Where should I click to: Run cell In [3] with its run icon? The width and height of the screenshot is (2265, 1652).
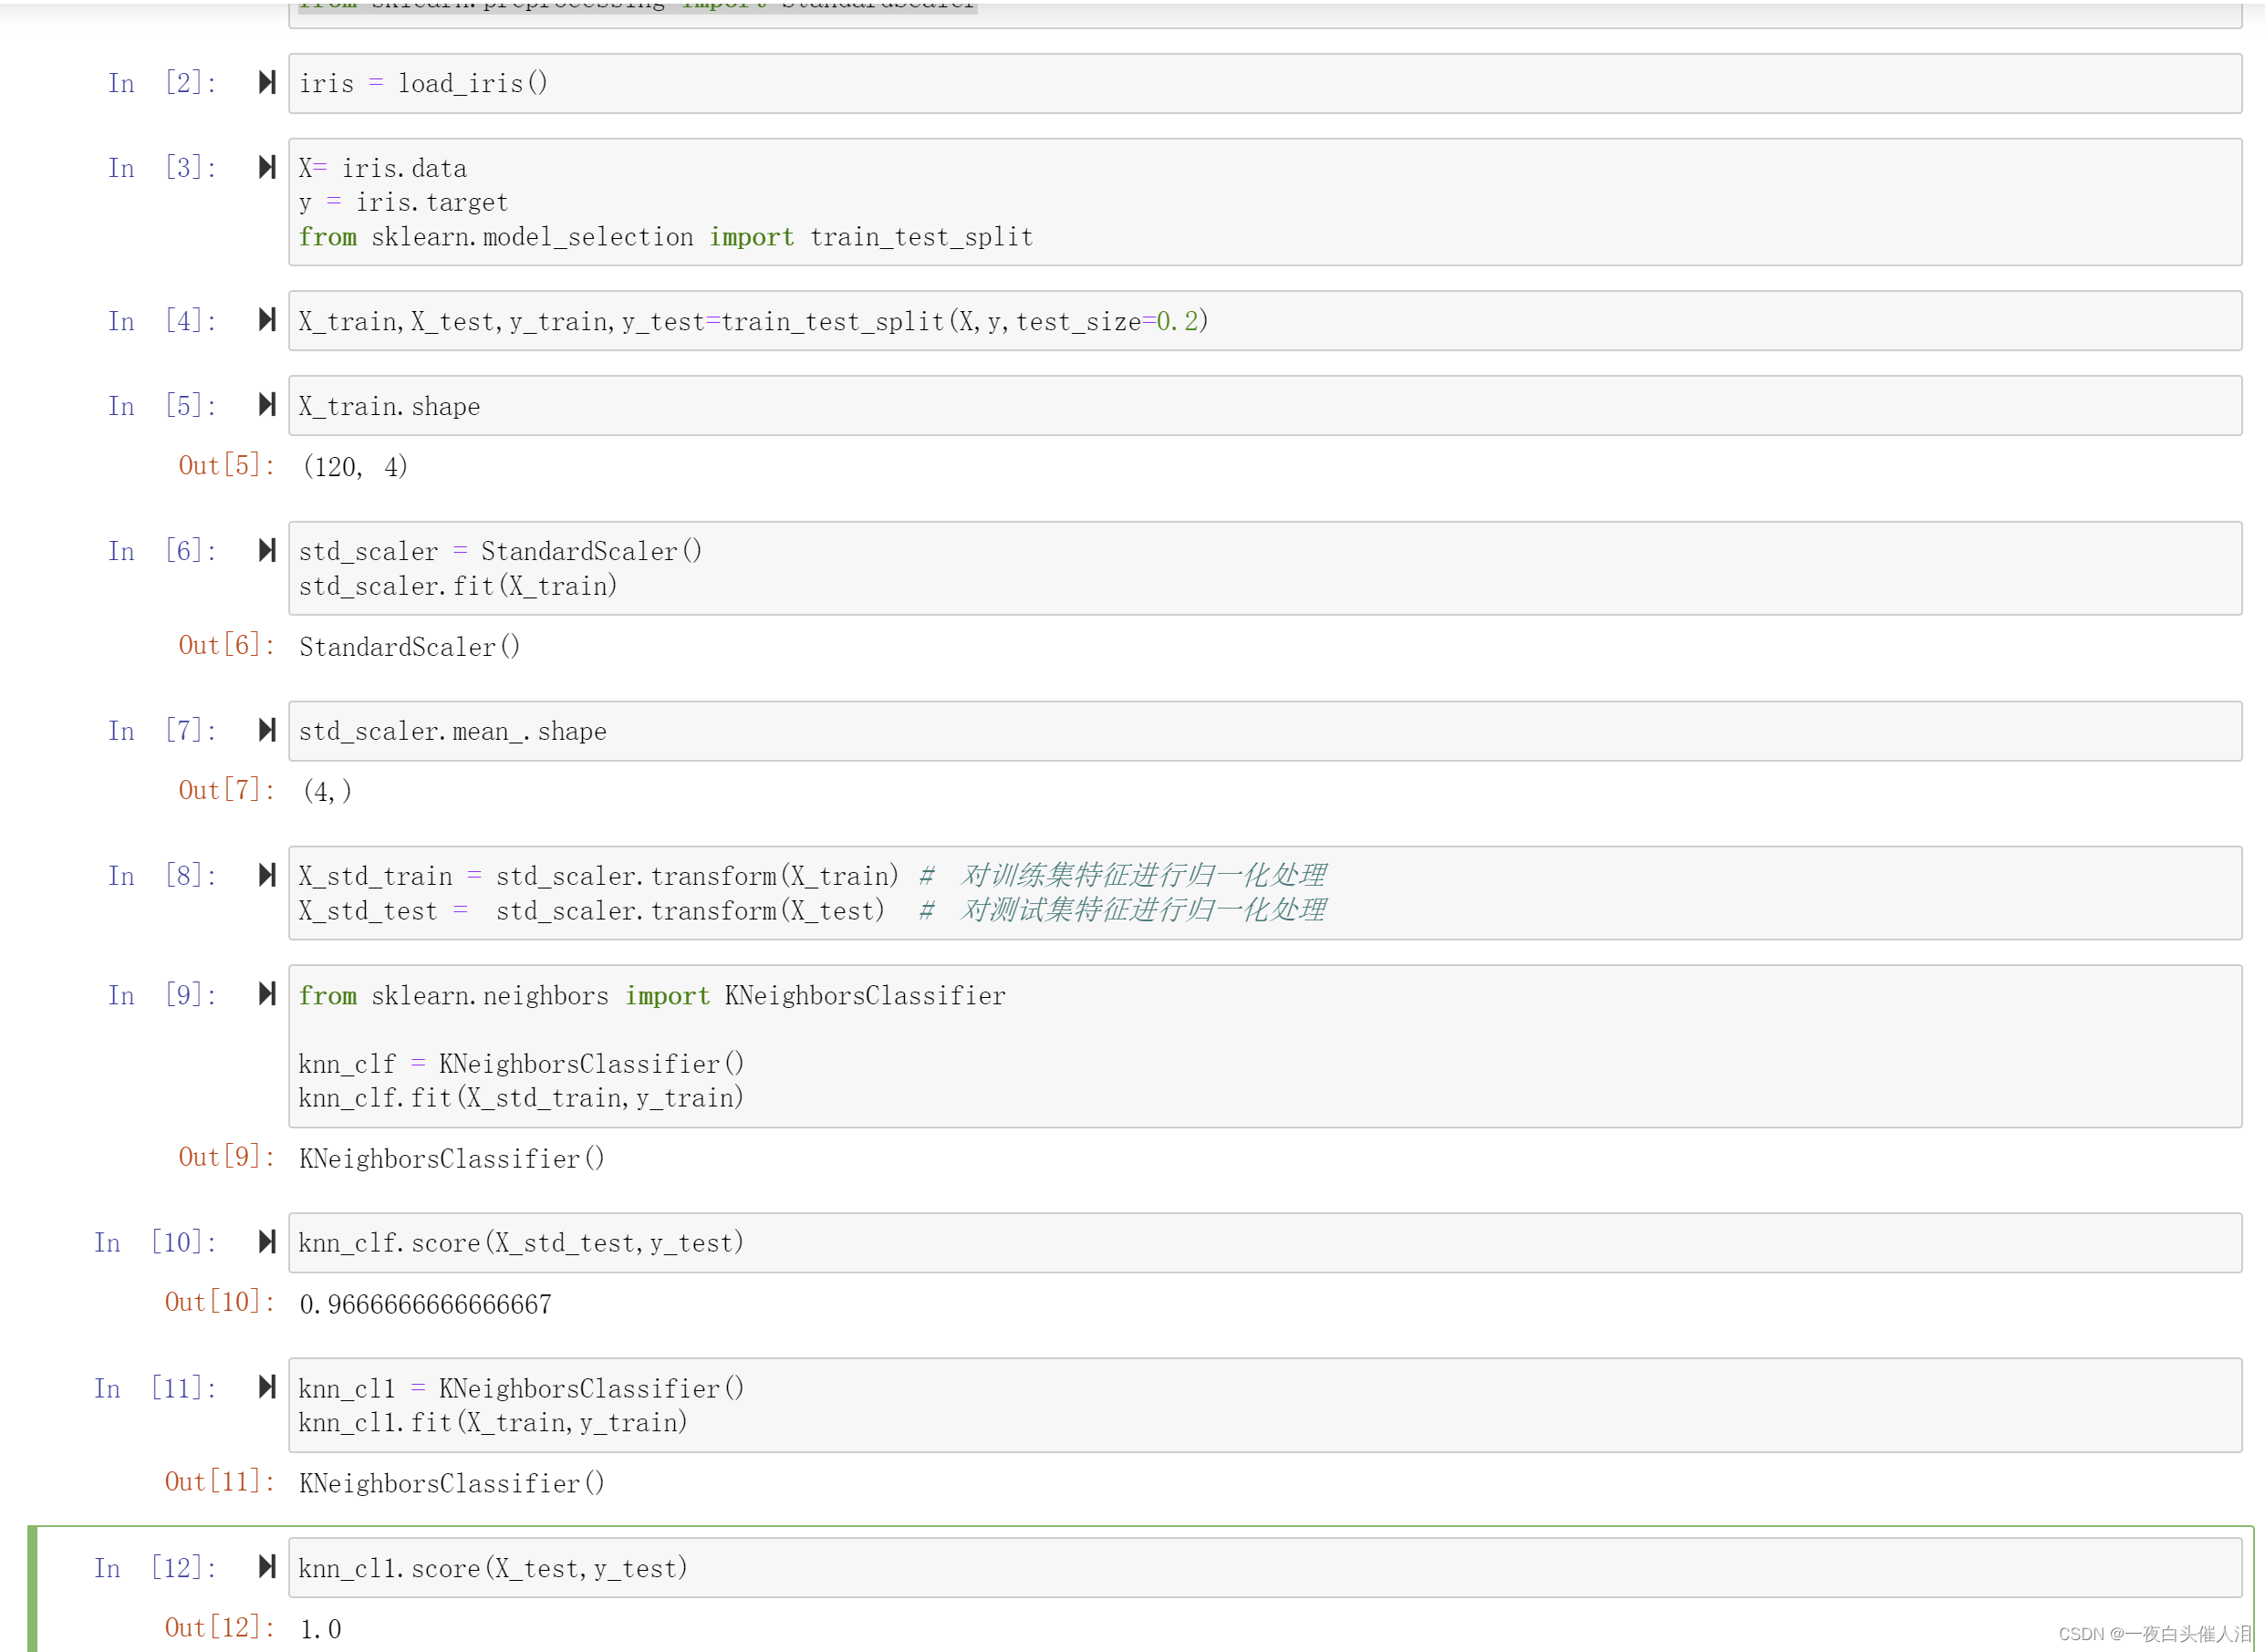click(x=267, y=167)
